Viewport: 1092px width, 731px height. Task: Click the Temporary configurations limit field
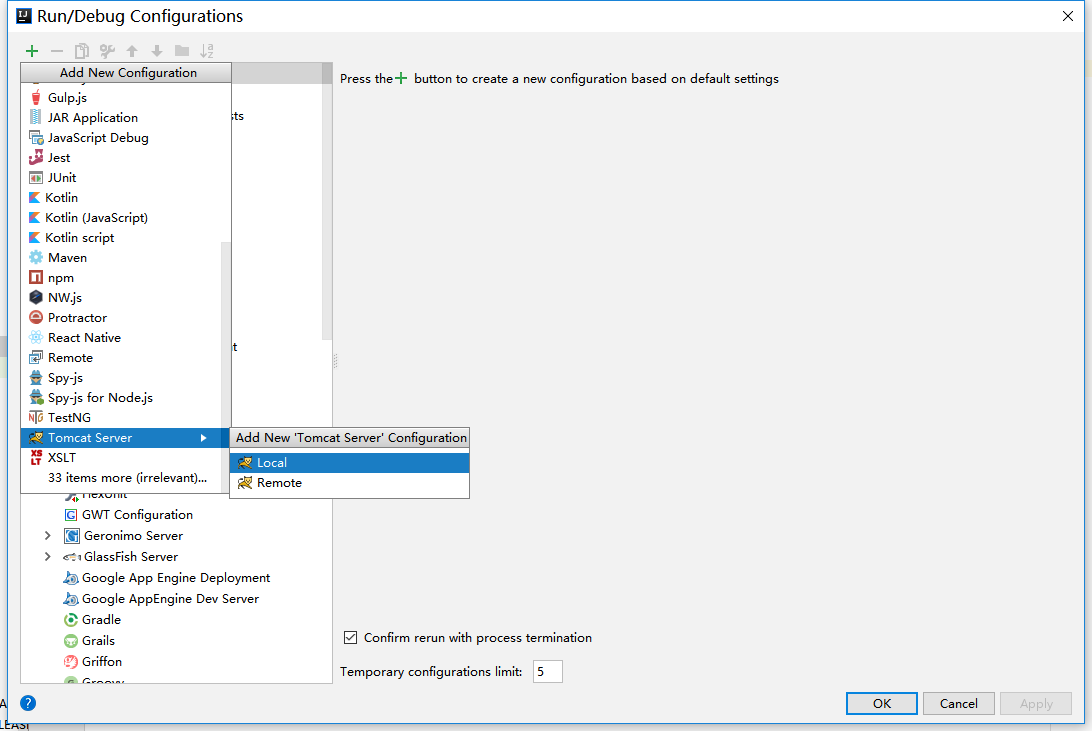(x=547, y=672)
